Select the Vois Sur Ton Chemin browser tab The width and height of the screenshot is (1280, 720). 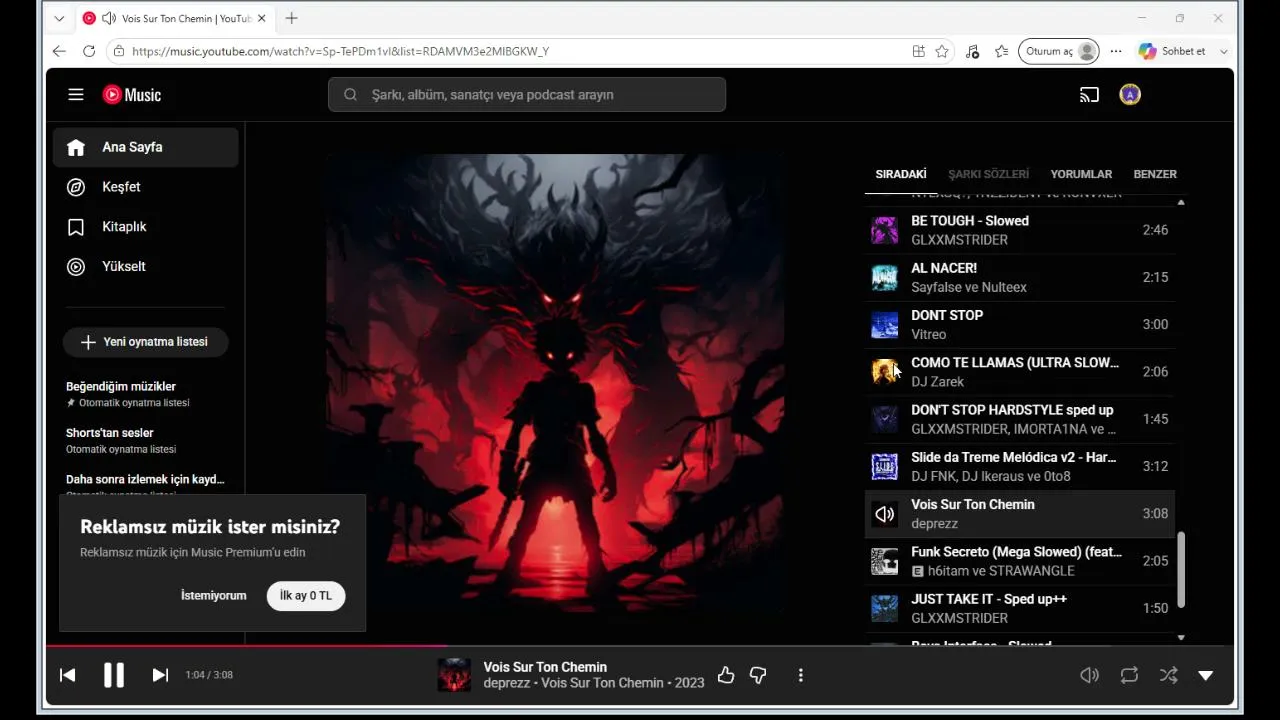coord(175,18)
